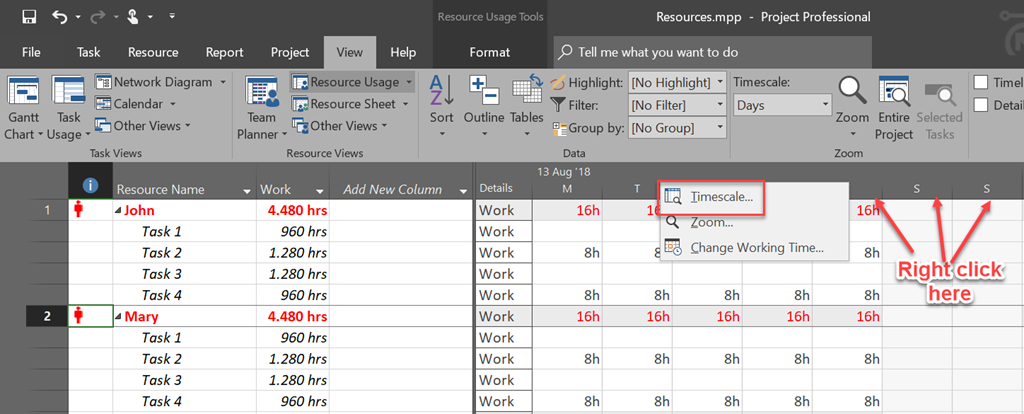Viewport: 1024px width, 414px height.
Task: Click the Tell me search box
Action: [658, 52]
